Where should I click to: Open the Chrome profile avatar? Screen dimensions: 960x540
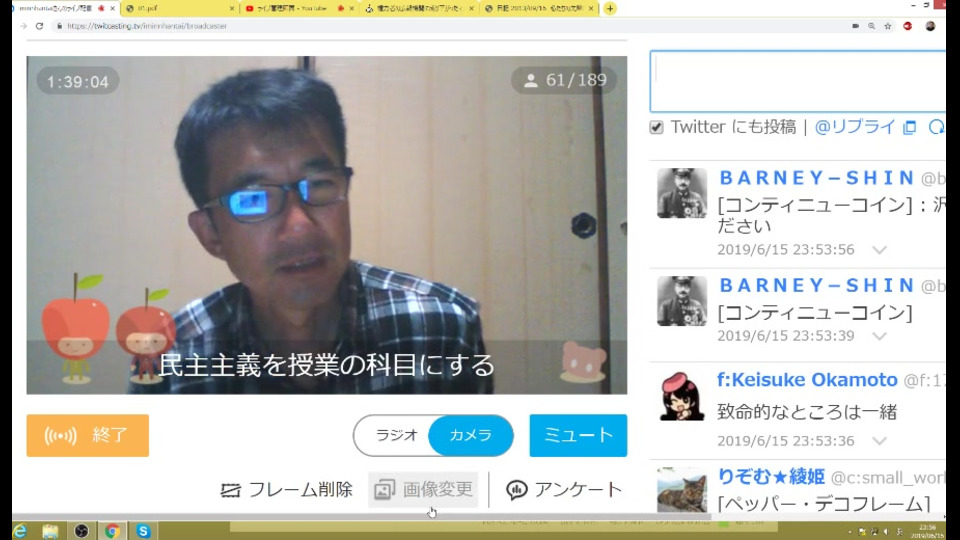pos(930,26)
